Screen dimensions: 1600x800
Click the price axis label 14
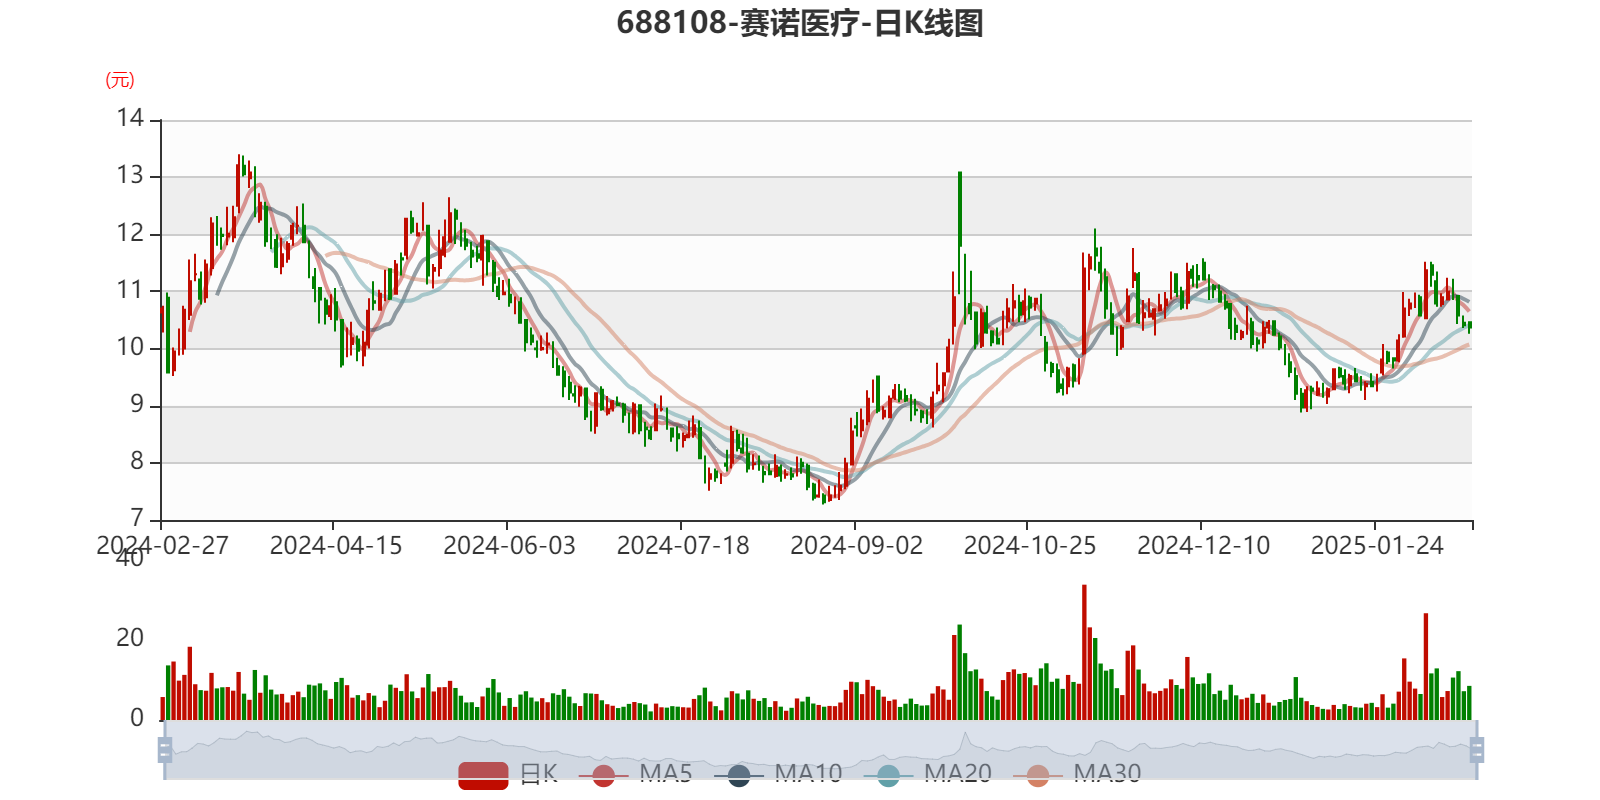pyautogui.click(x=130, y=119)
